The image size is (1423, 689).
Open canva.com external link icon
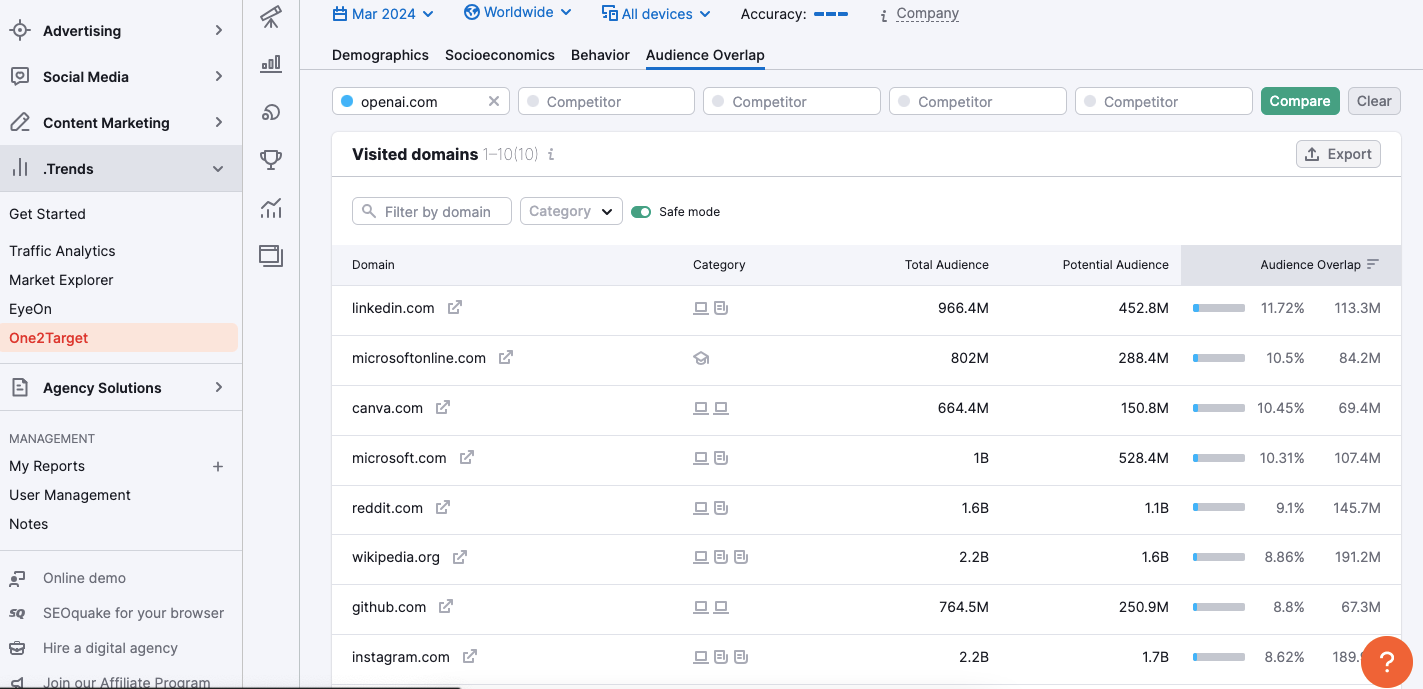click(x=443, y=408)
